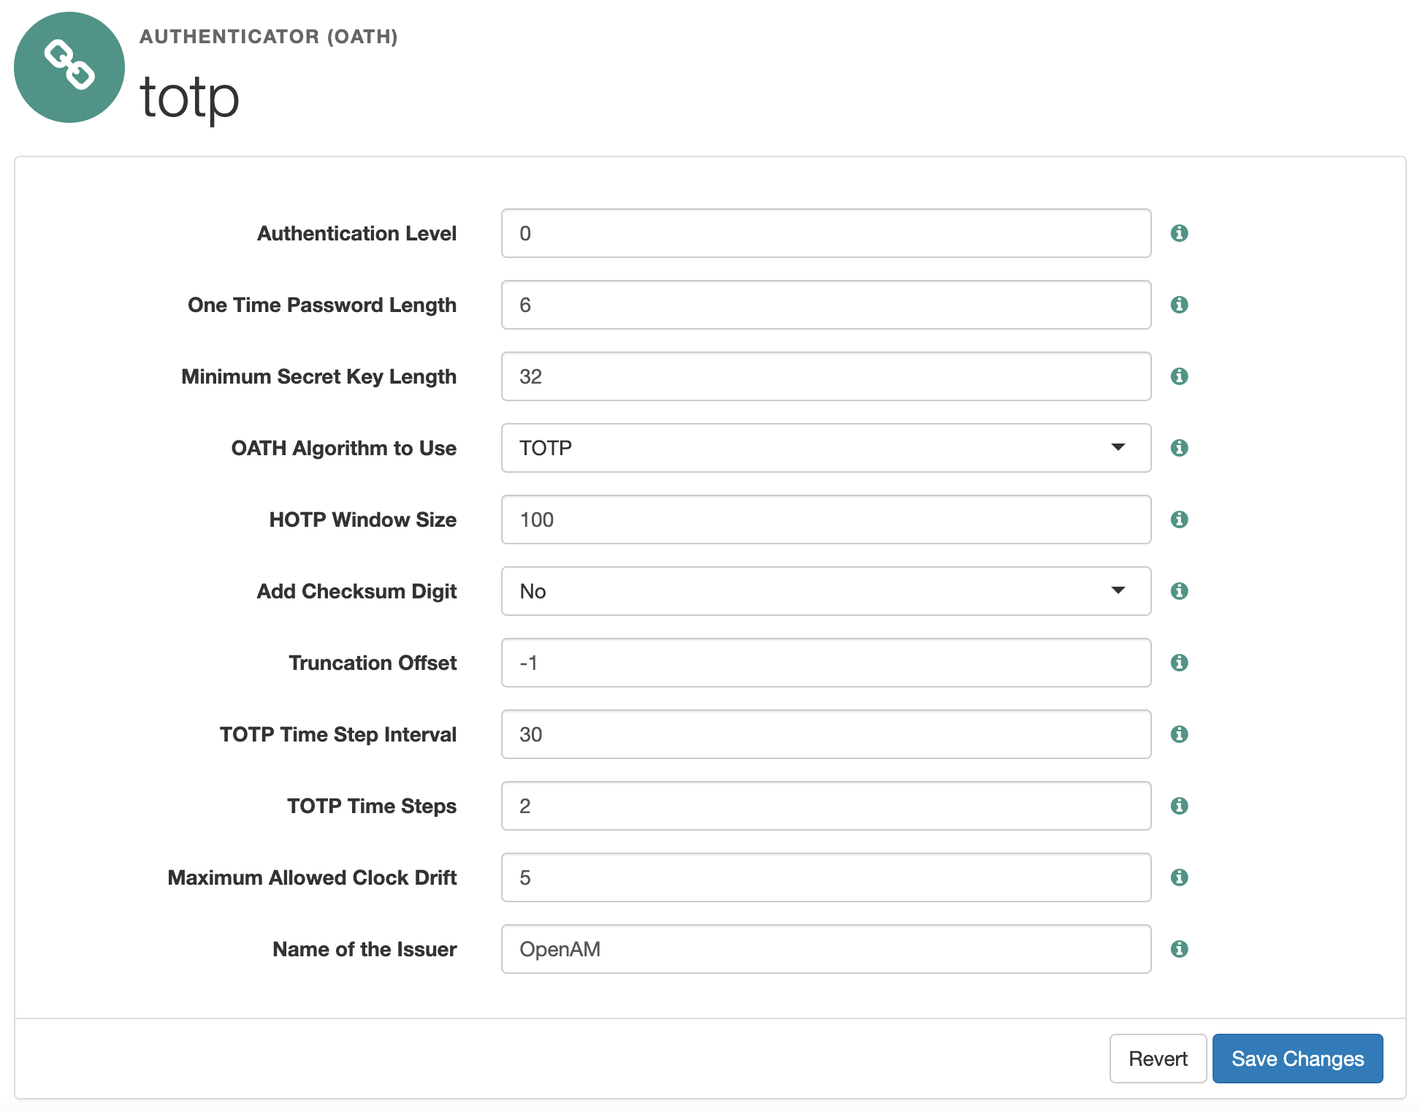Click info icon for Authentication Level
The height and width of the screenshot is (1112, 1420).
1179,233
